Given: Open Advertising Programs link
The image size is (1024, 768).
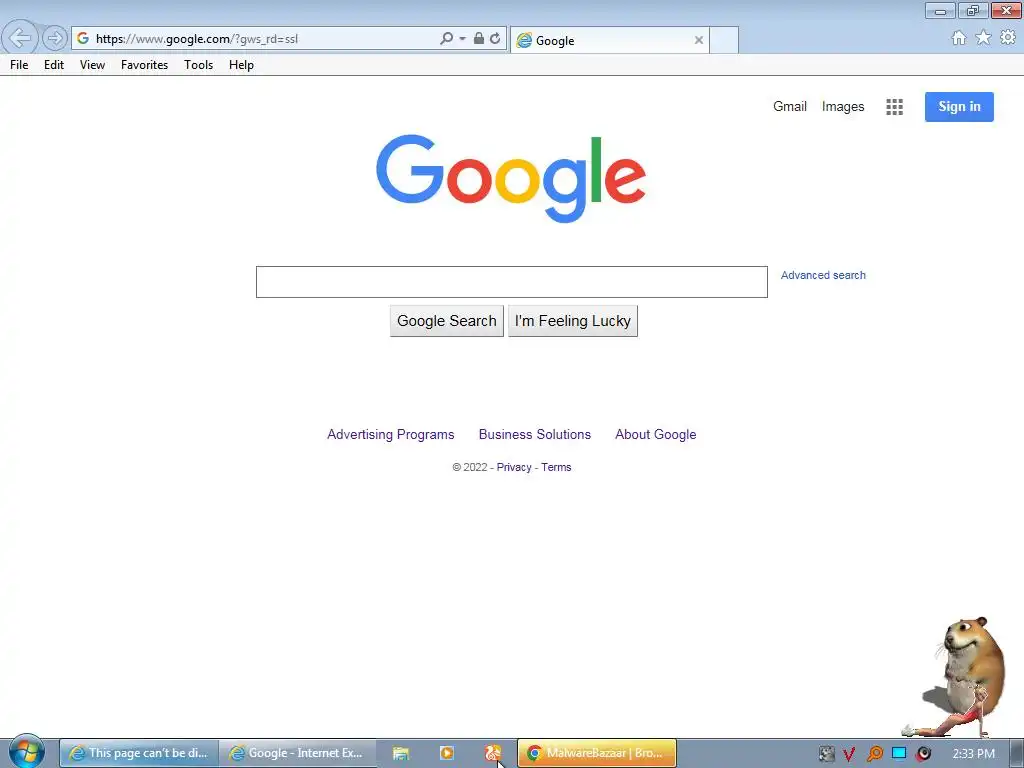Looking at the screenshot, I should pos(391,434).
